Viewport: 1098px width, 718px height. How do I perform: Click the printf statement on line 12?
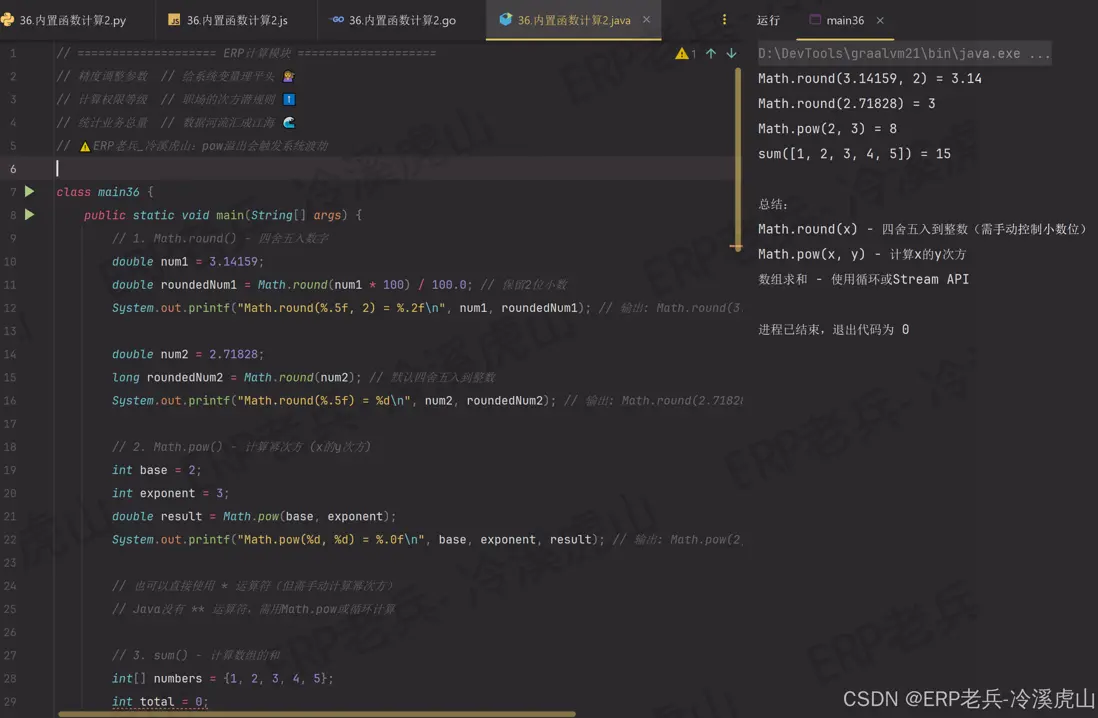click(x=351, y=308)
